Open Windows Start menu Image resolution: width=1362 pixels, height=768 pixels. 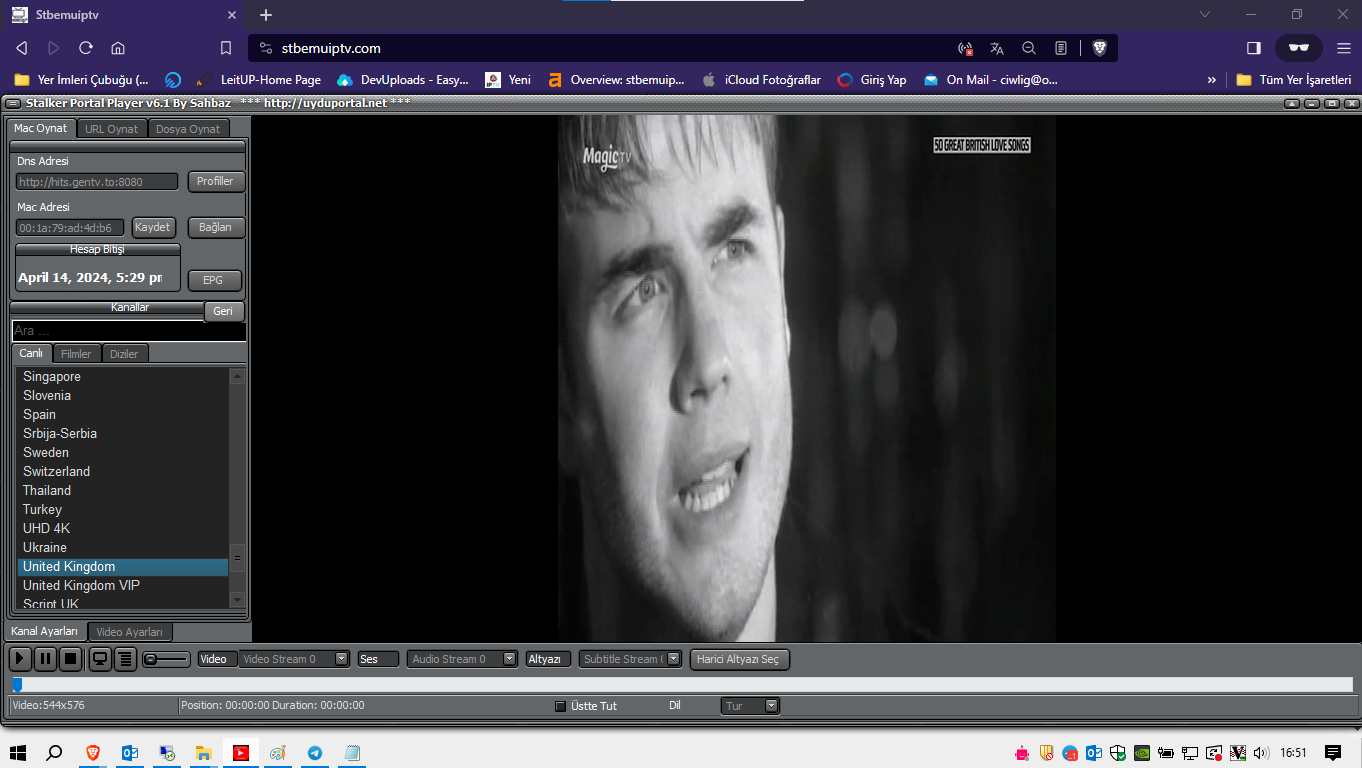click(17, 753)
